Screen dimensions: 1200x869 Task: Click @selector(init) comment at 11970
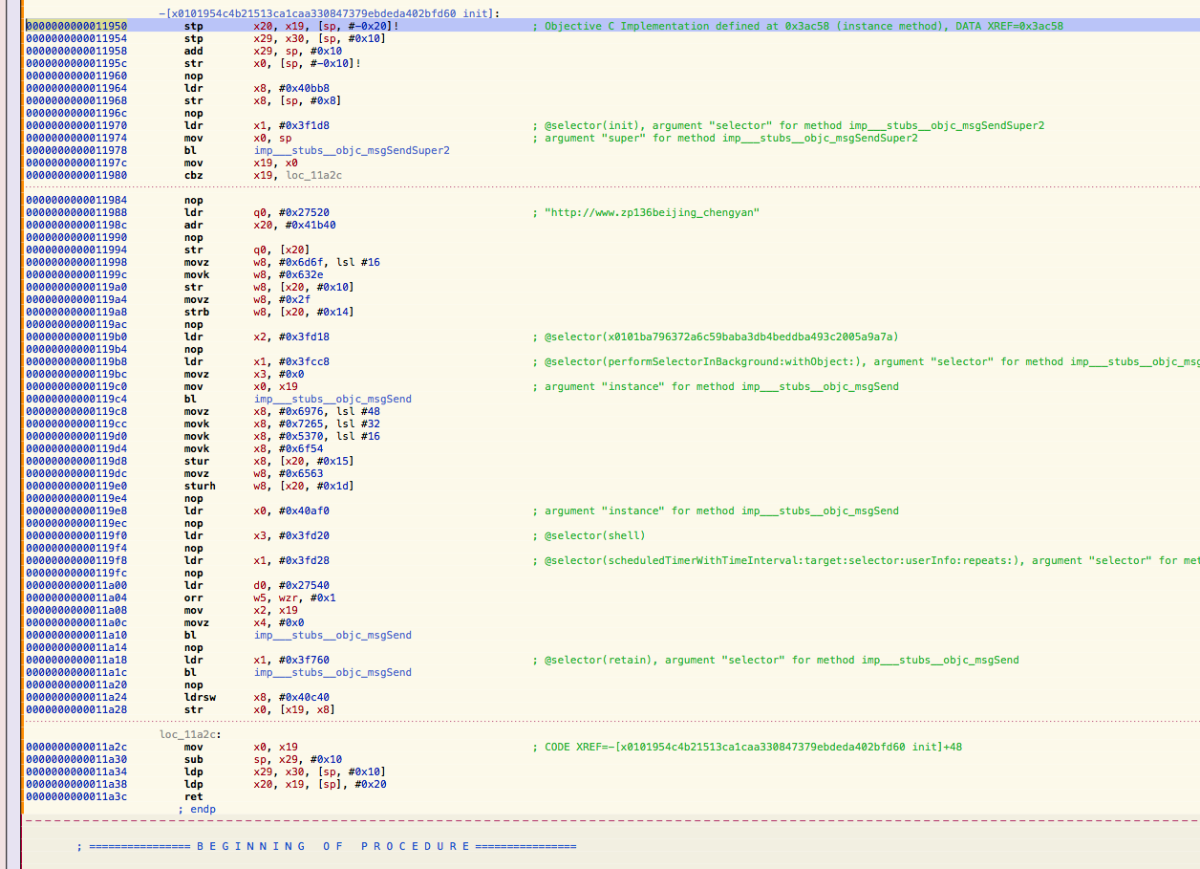[789, 125]
